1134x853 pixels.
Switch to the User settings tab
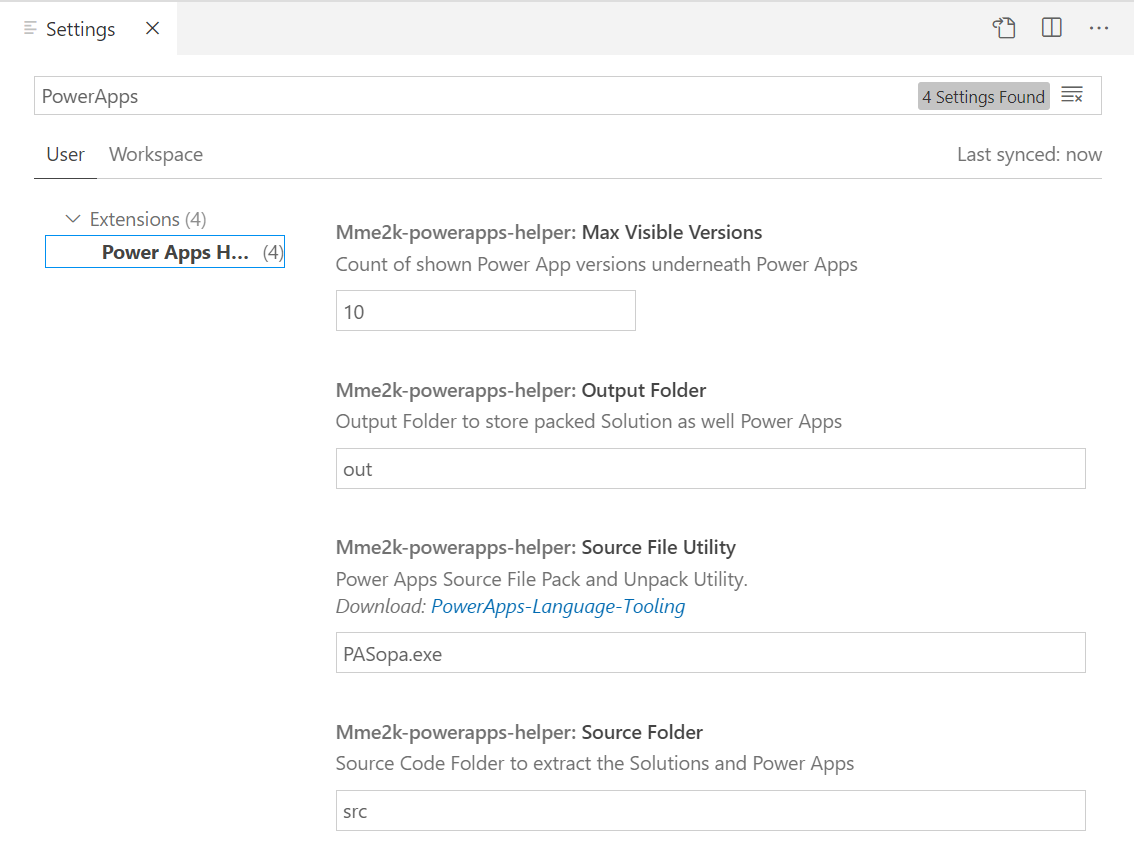pos(65,154)
